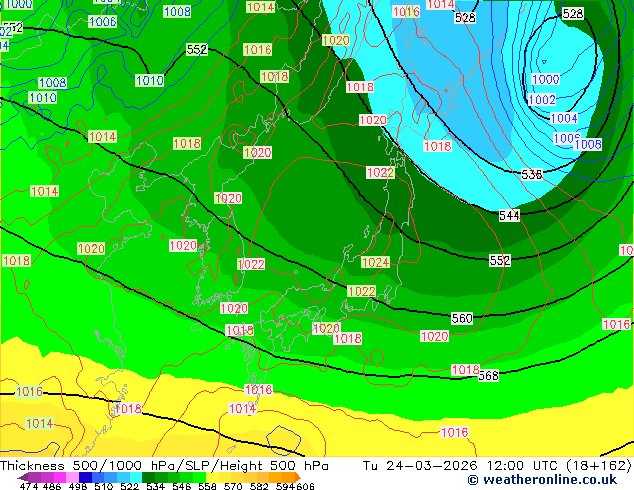This screenshot has height=490, width=634.
Task: Click the orange arrow tip ending the legend
Action: coord(298,477)
